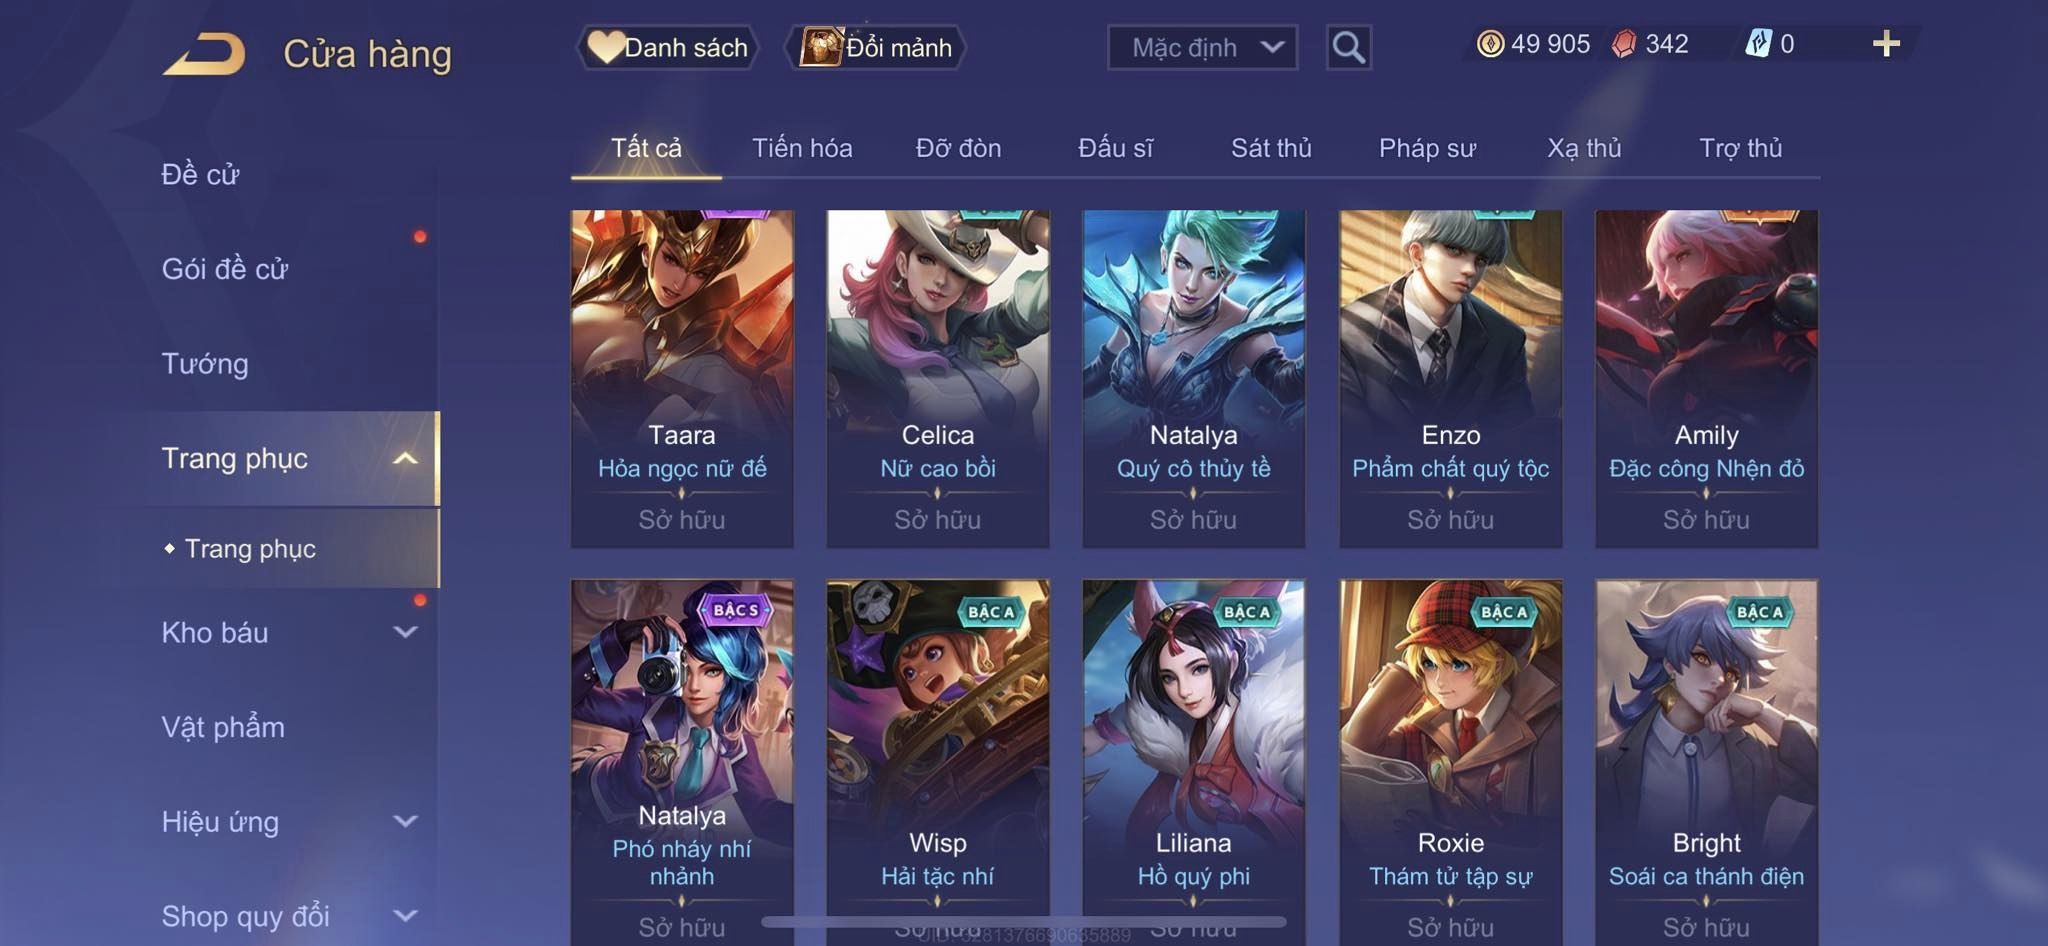
Task: Click the blue voucher ticket icon
Action: [x=1758, y=44]
